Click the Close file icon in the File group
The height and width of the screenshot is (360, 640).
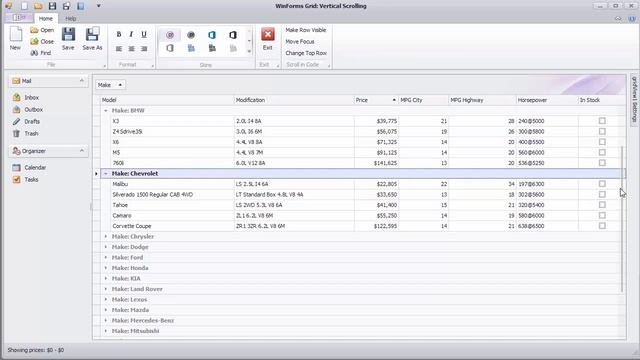pyautogui.click(x=34, y=42)
